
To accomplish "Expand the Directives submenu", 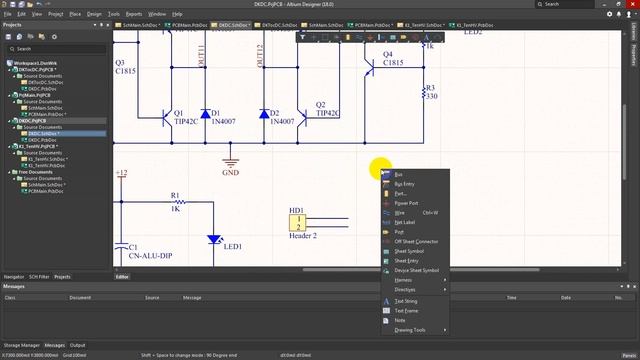I will click(416, 289).
